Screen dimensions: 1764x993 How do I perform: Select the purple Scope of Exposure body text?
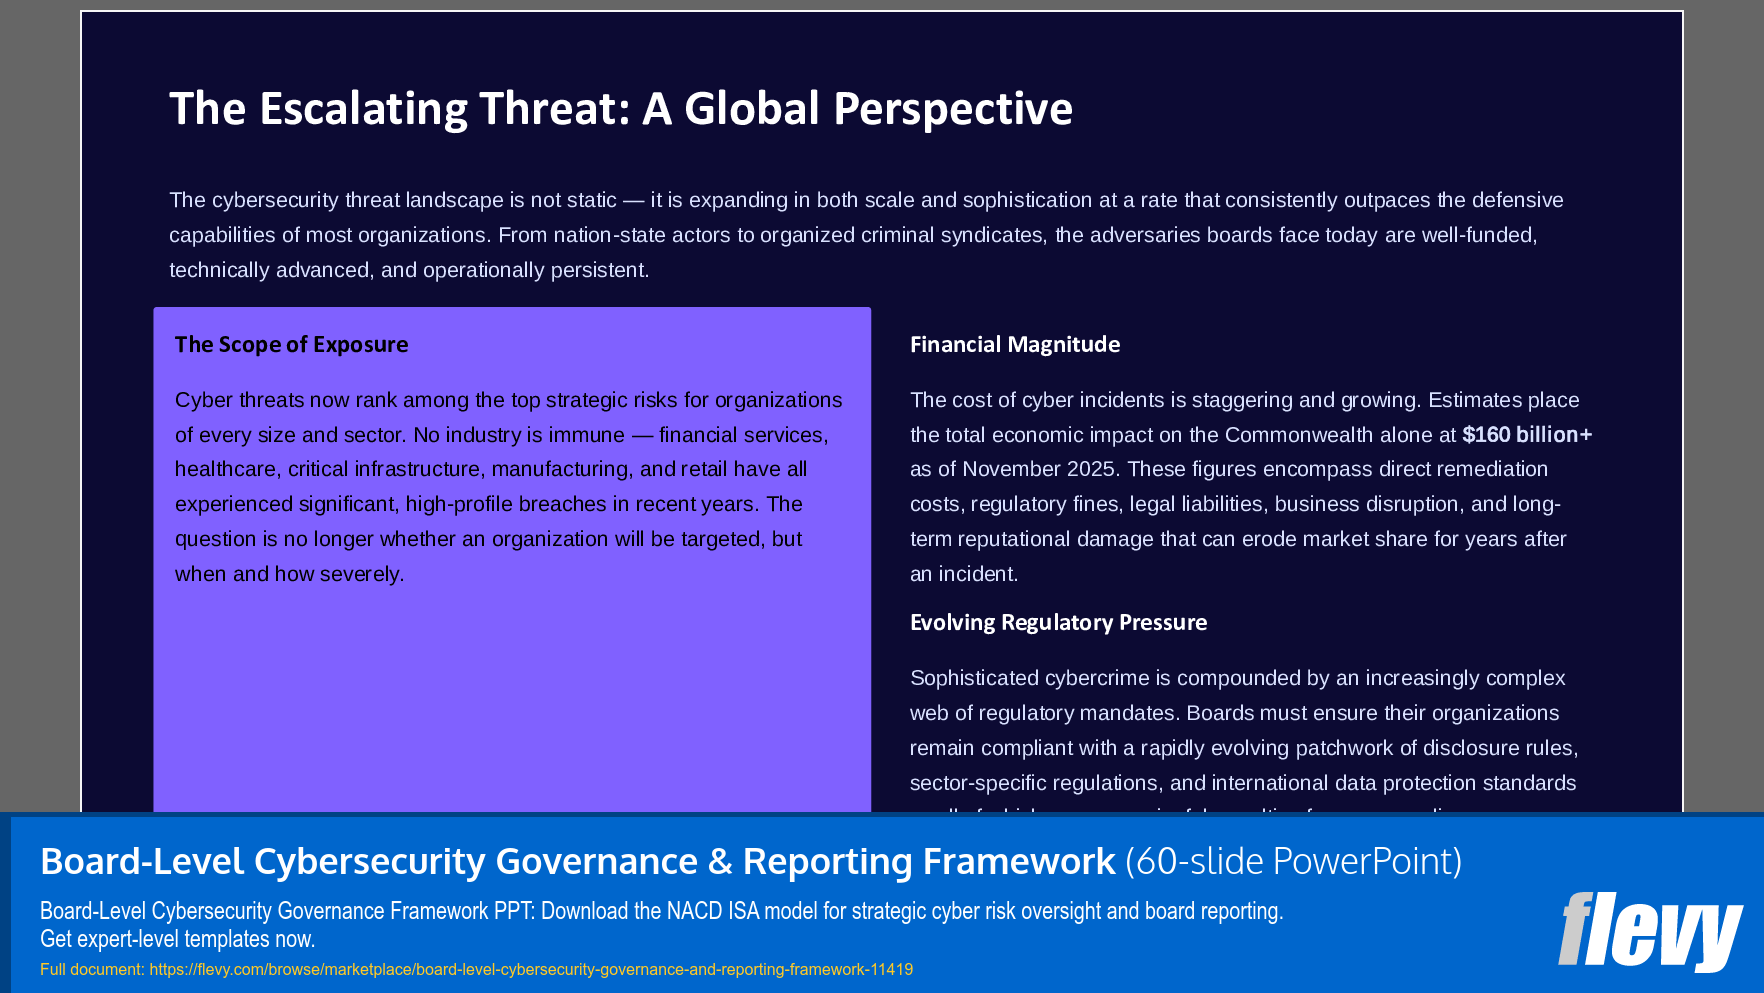pos(508,486)
